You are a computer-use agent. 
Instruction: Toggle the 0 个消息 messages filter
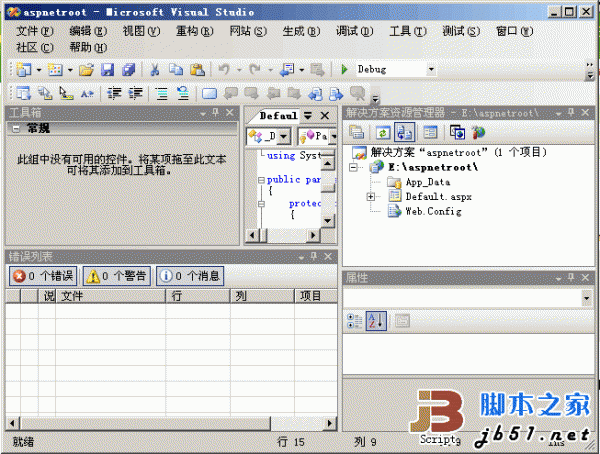[190, 276]
